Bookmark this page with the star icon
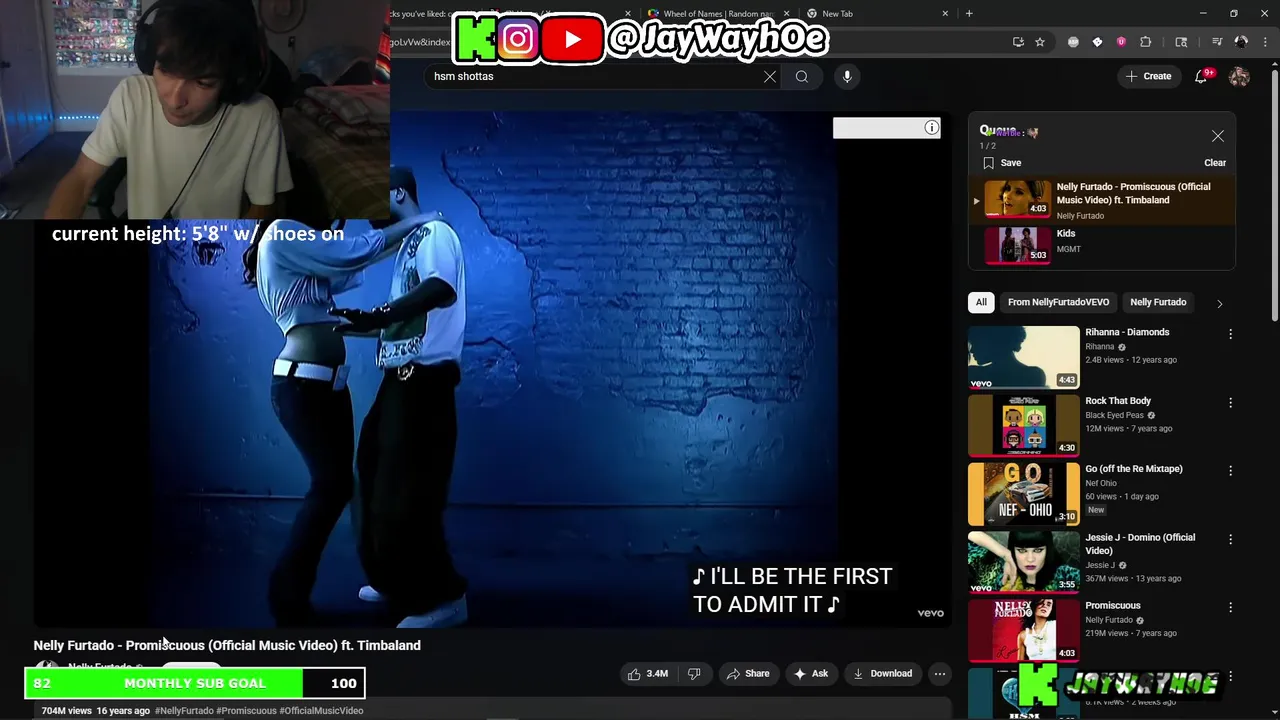Screen dimensions: 1280x720 tap(1040, 42)
